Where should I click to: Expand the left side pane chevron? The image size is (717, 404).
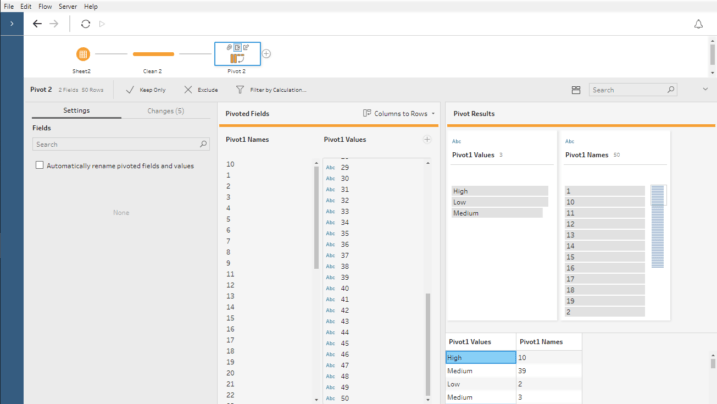11,23
